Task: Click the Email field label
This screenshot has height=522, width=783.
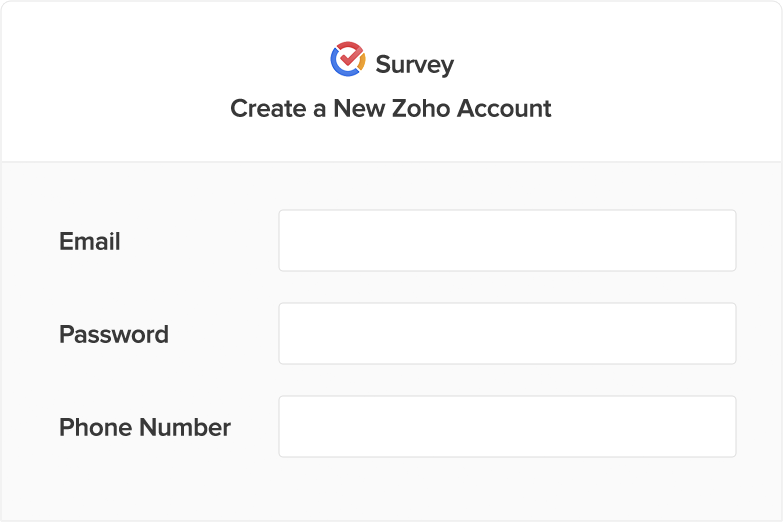Action: pos(90,242)
